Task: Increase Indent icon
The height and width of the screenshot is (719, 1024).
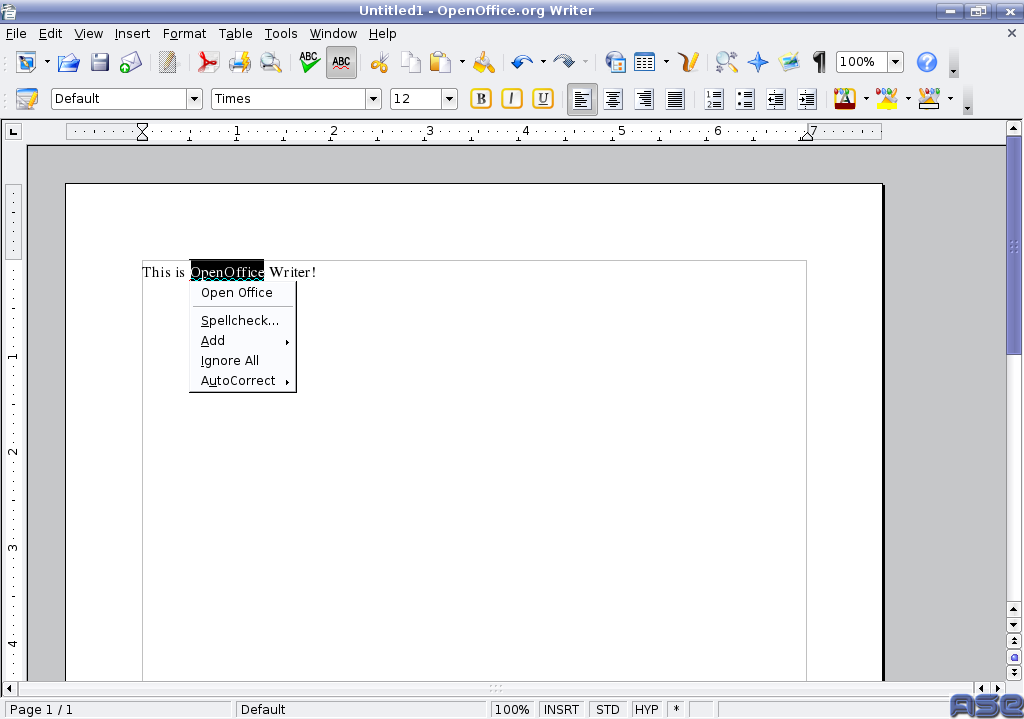Action: pyautogui.click(x=807, y=99)
